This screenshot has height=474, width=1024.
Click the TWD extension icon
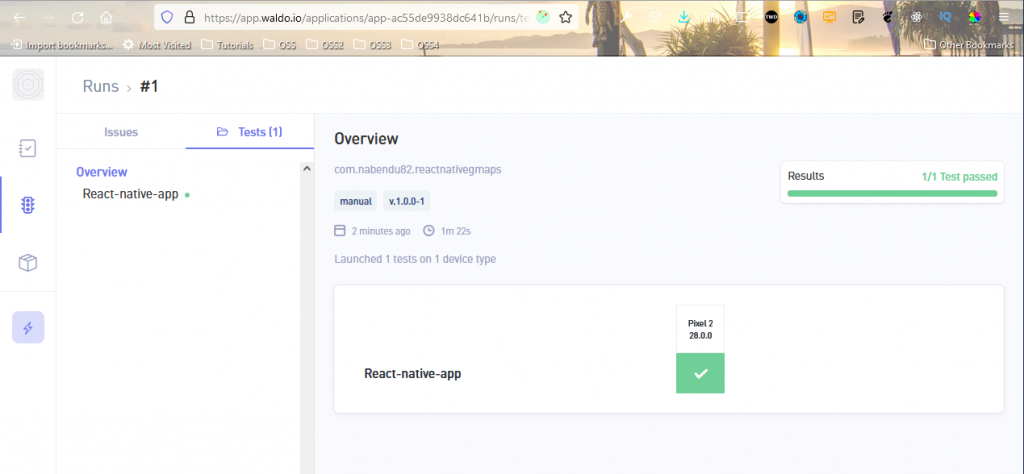pyautogui.click(x=771, y=18)
